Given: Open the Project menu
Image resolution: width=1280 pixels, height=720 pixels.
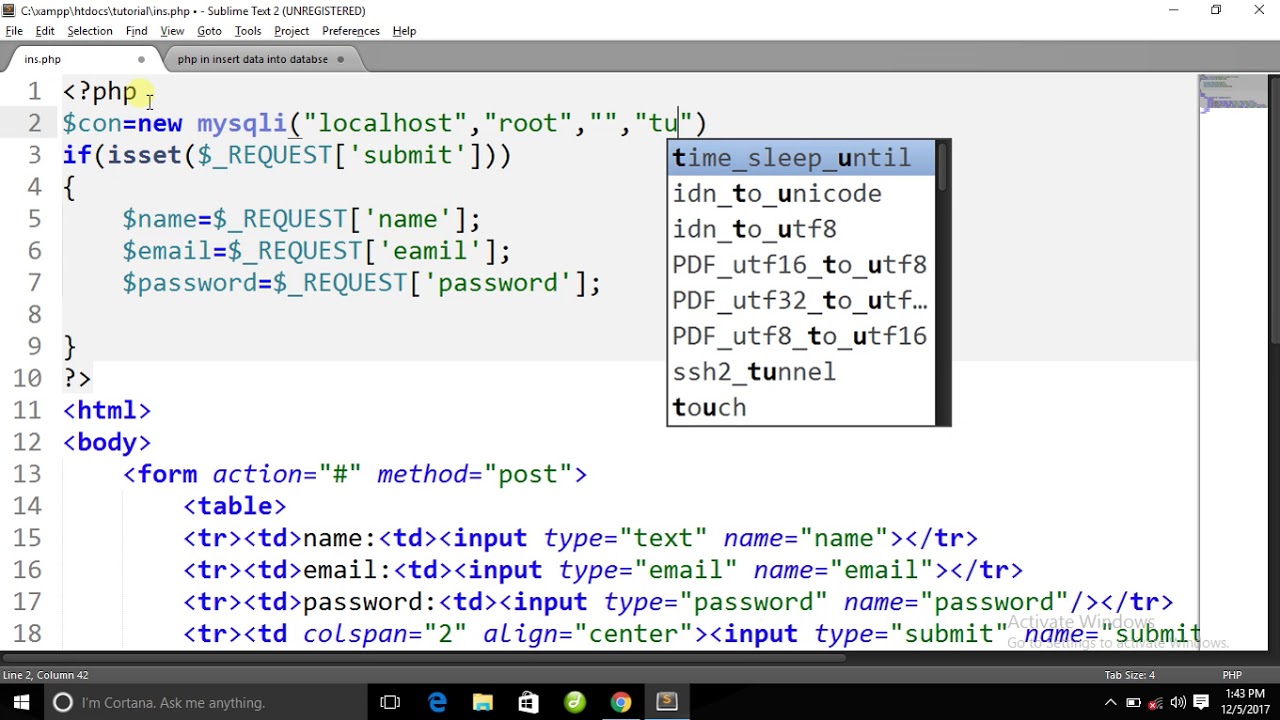Looking at the screenshot, I should [x=291, y=31].
